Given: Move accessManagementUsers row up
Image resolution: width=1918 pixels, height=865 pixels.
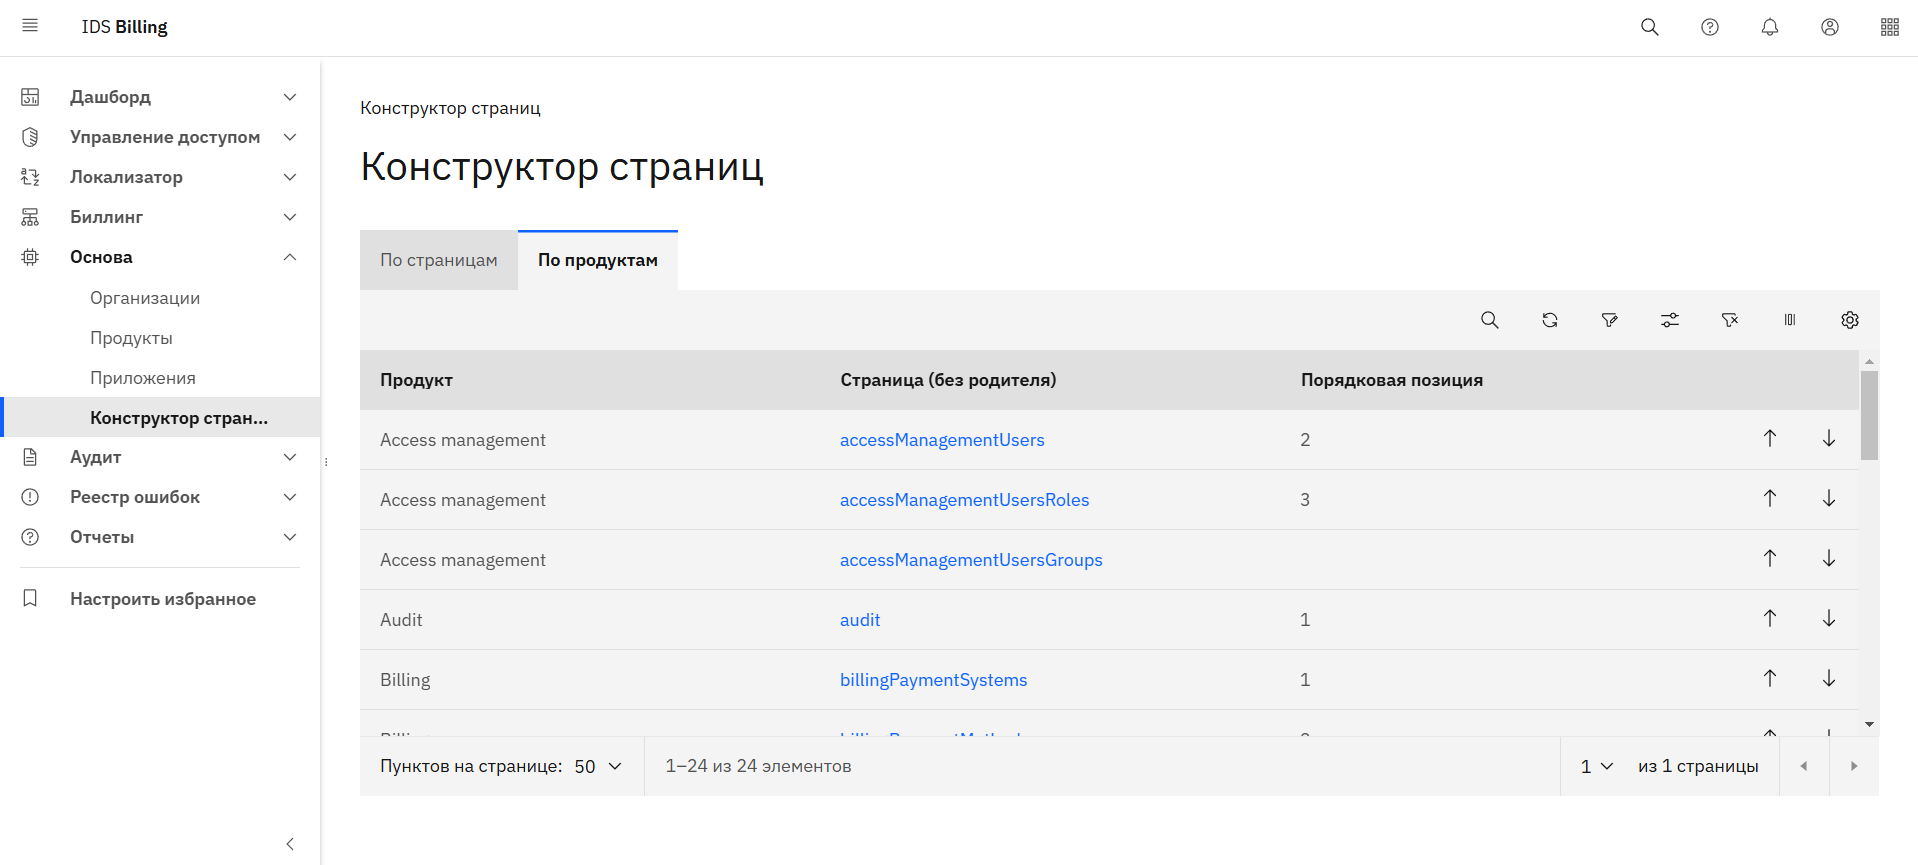Looking at the screenshot, I should [x=1770, y=438].
